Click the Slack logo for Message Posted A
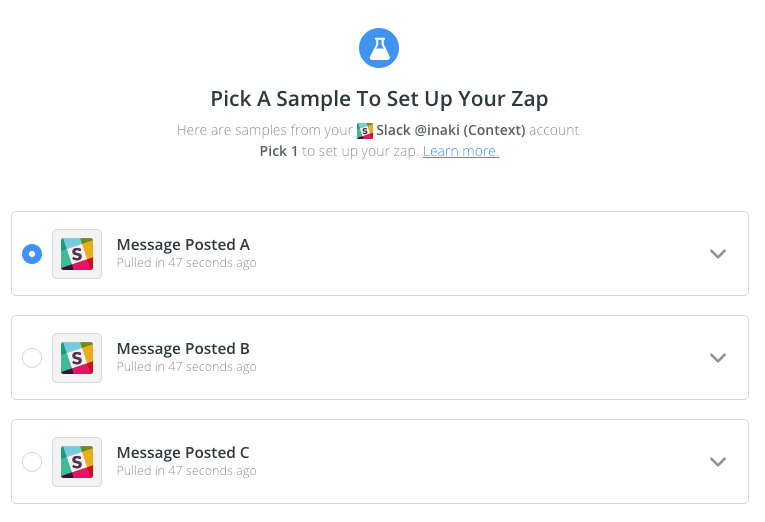The height and width of the screenshot is (522, 765). tap(77, 254)
